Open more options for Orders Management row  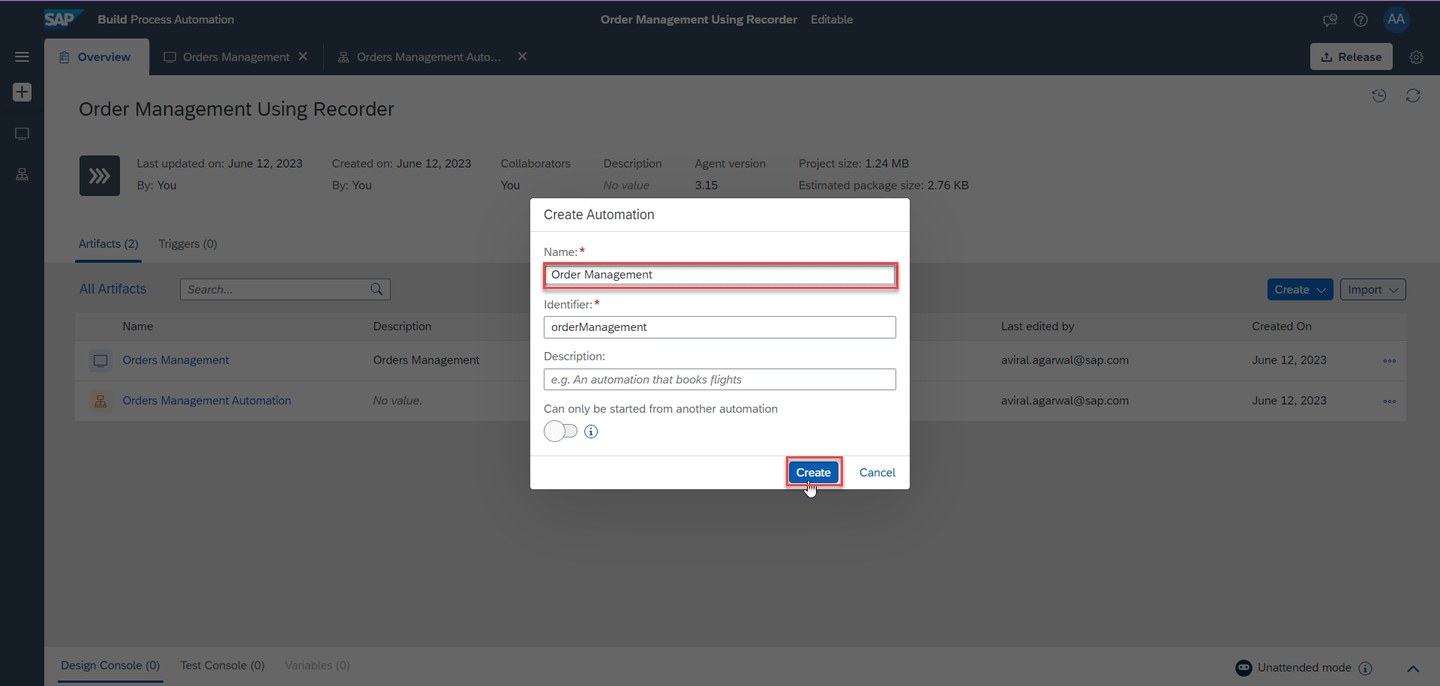click(x=1389, y=361)
